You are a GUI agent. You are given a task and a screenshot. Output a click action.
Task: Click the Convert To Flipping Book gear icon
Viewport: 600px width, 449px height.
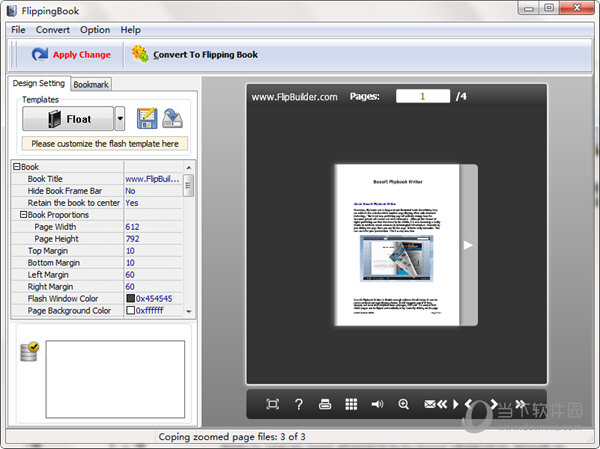pyautogui.click(x=140, y=54)
